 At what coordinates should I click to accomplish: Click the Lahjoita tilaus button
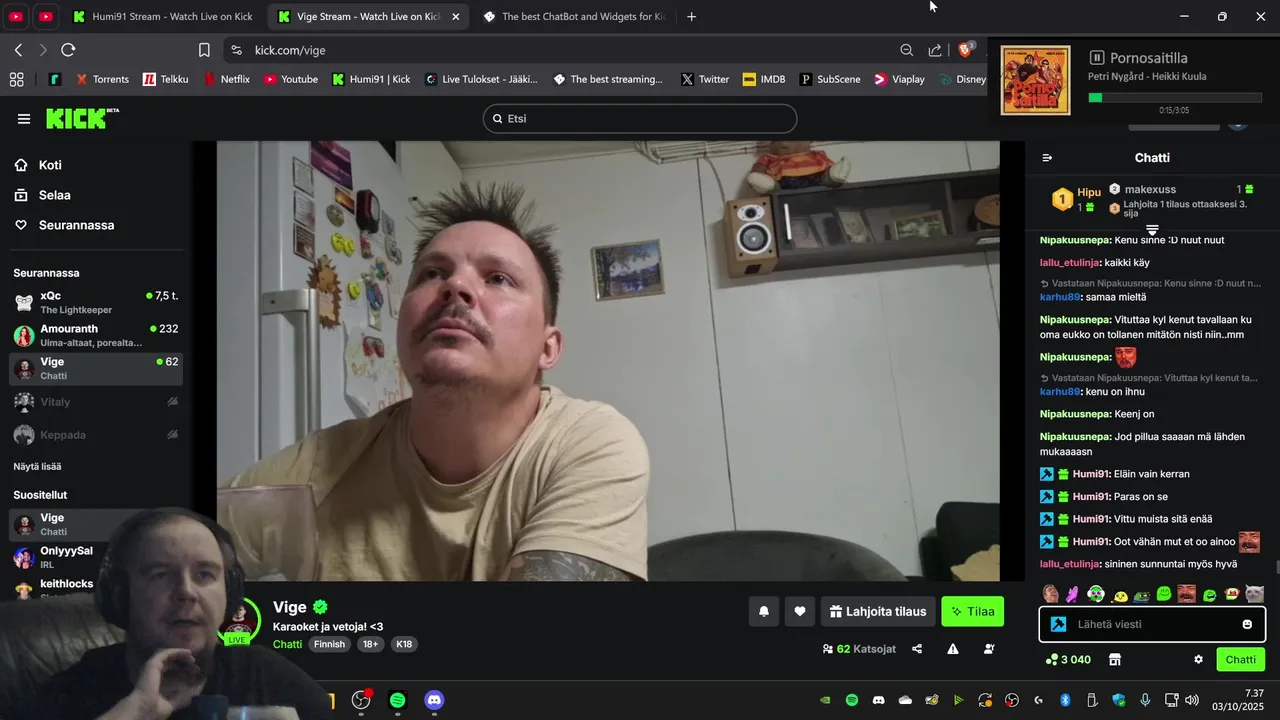click(x=878, y=611)
